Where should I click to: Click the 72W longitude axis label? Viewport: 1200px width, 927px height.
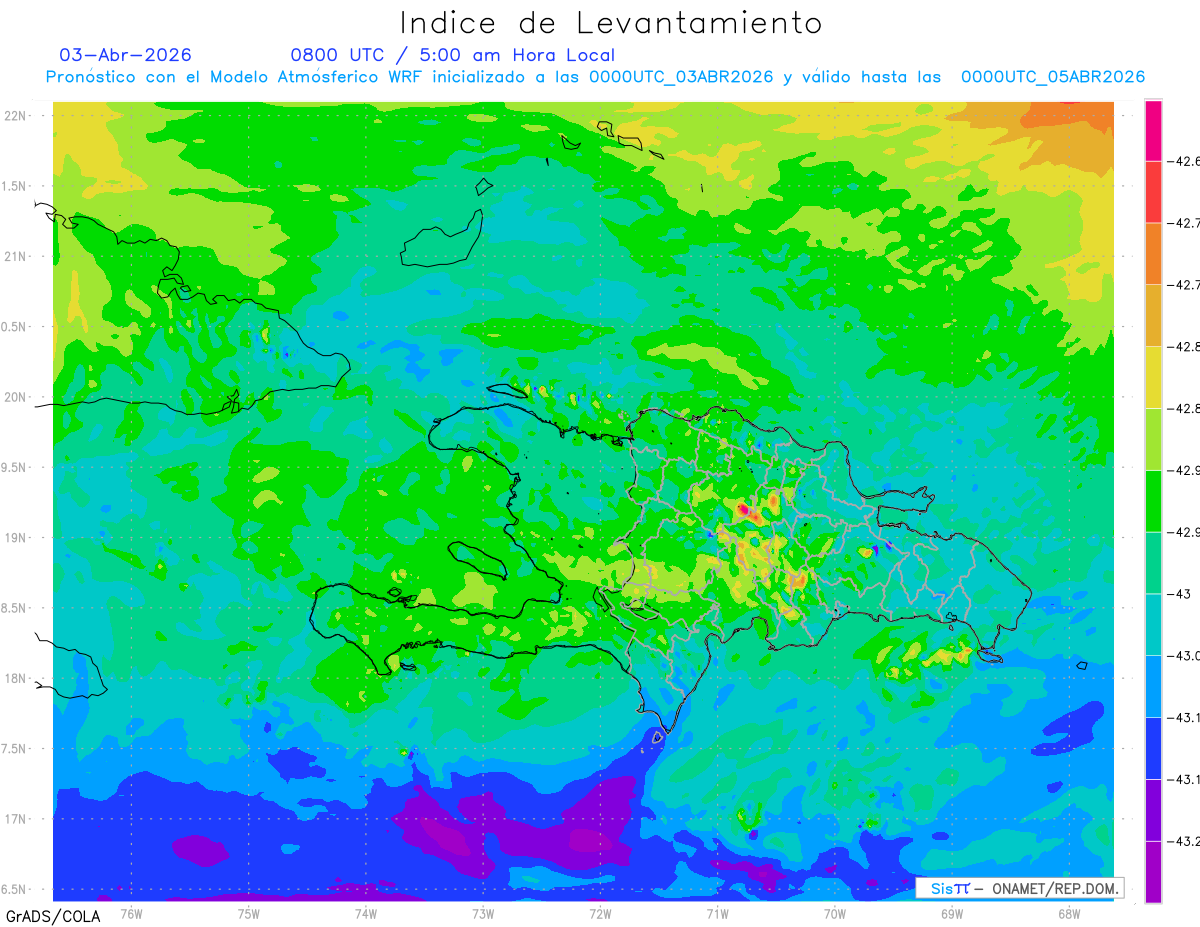(600, 913)
